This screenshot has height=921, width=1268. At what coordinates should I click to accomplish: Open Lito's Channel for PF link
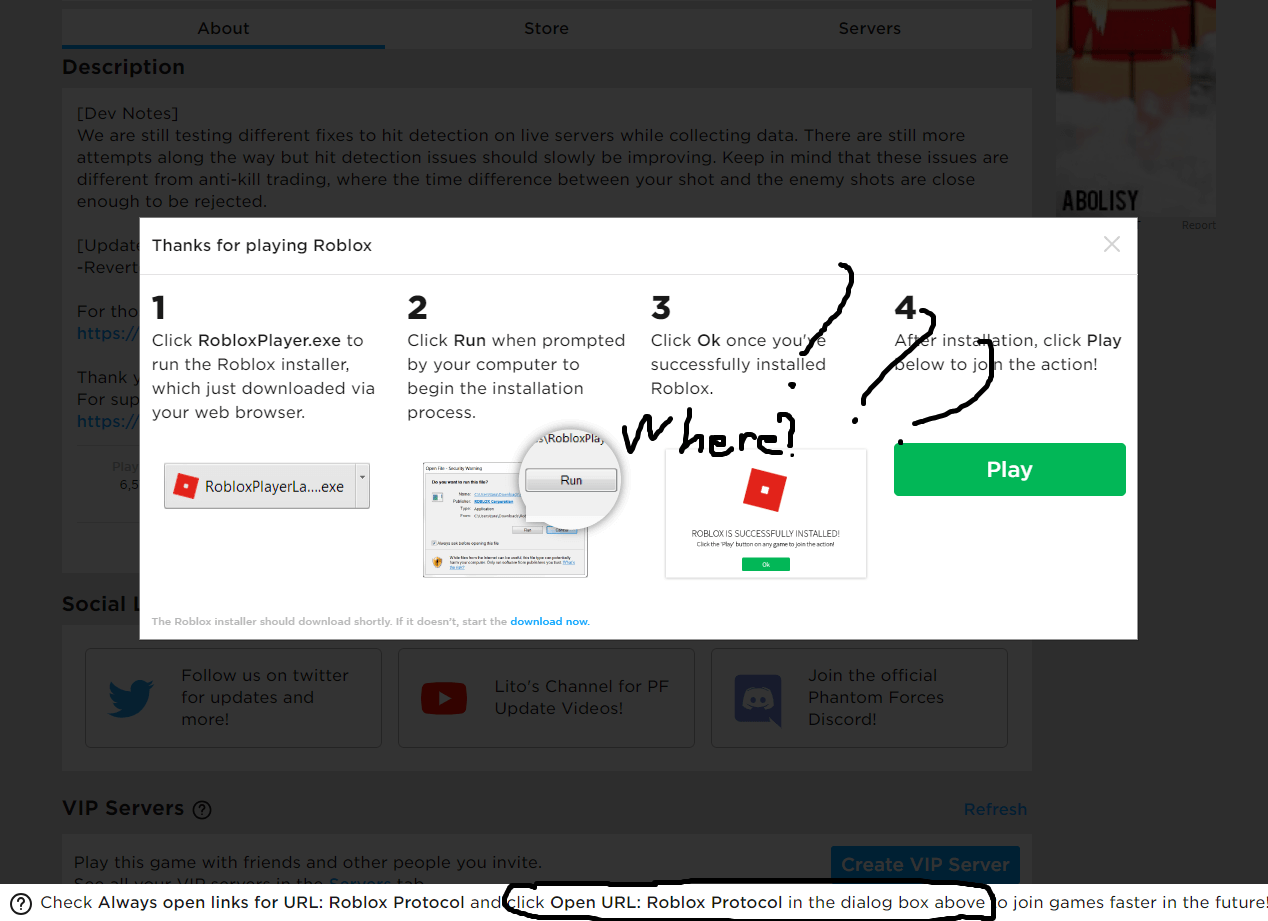546,697
